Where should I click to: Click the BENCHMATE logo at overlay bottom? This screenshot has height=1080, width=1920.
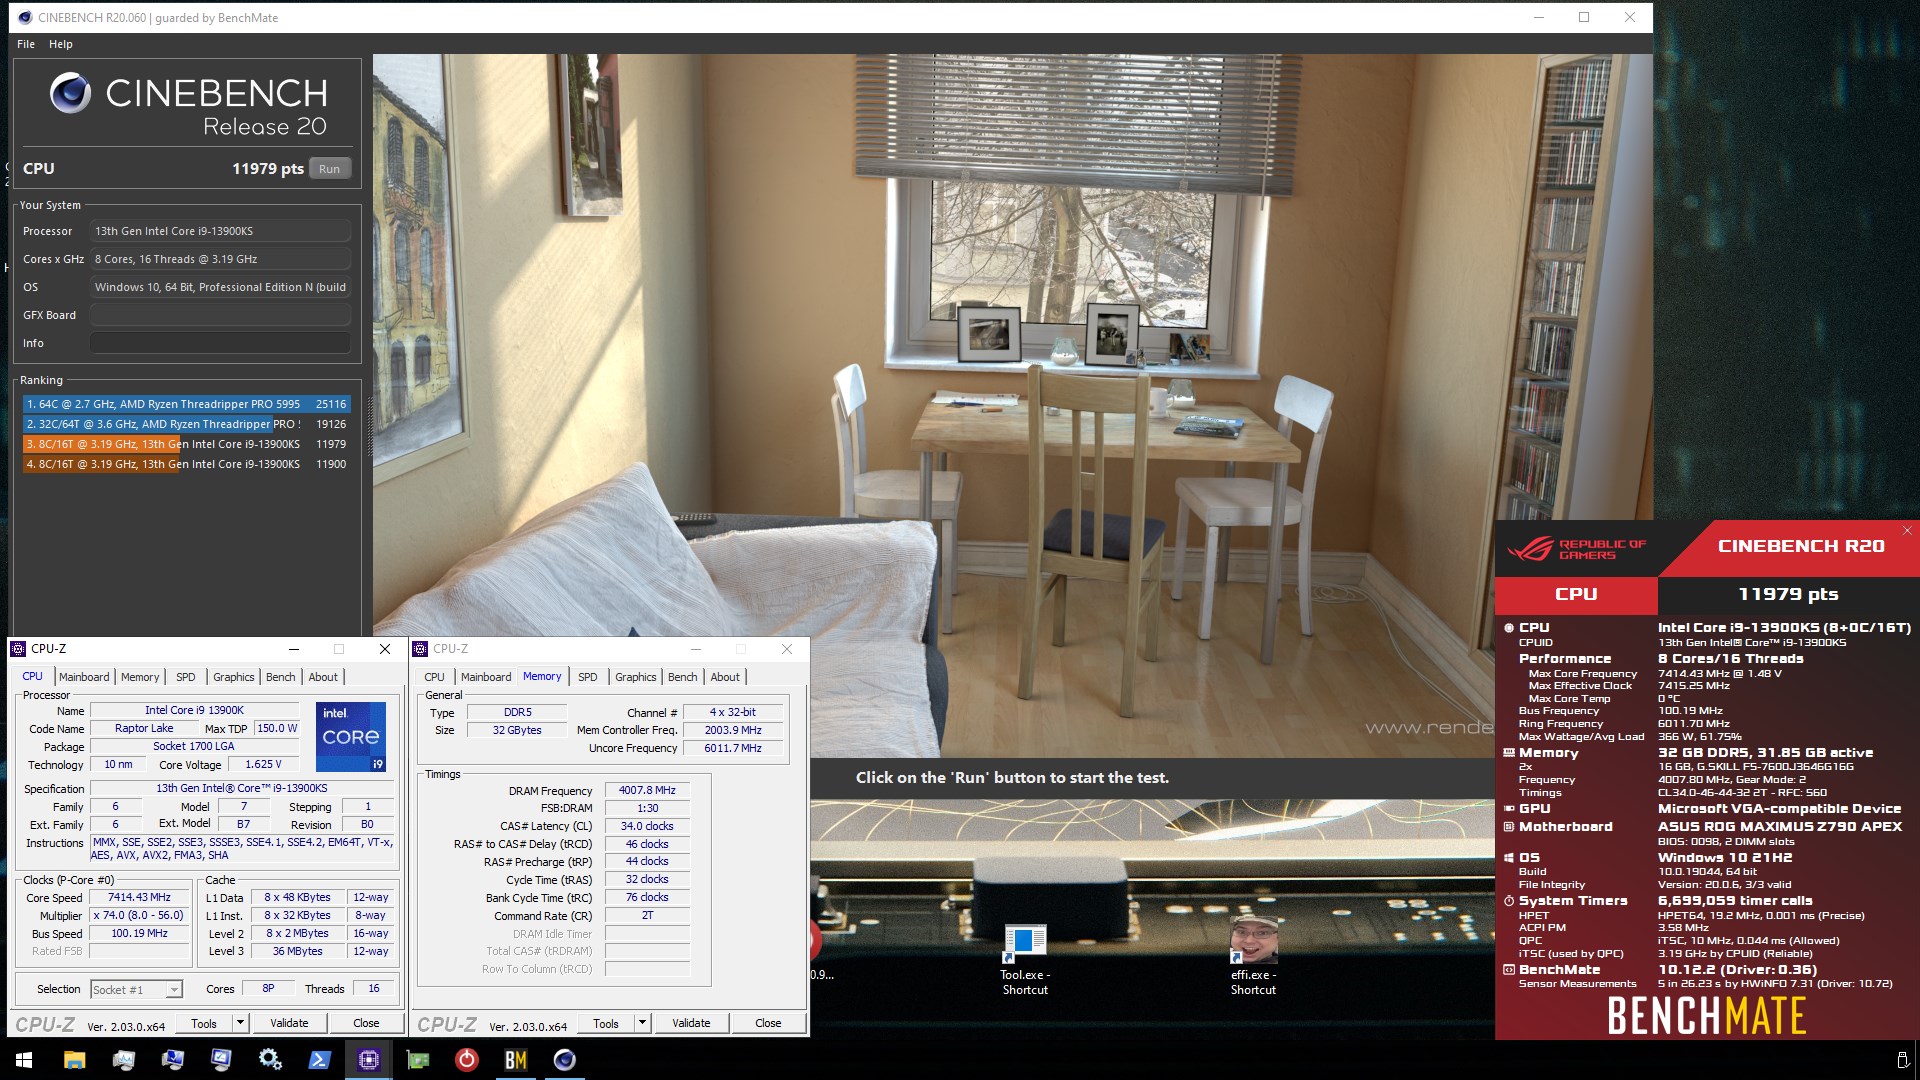pyautogui.click(x=1706, y=1017)
